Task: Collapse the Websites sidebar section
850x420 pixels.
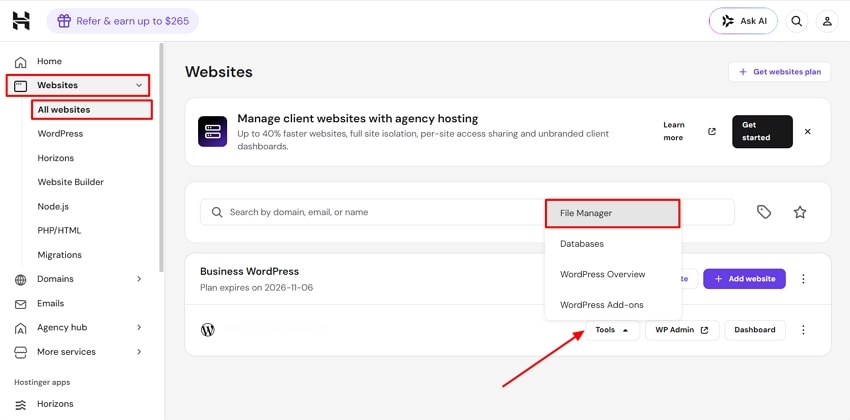Action: point(139,85)
